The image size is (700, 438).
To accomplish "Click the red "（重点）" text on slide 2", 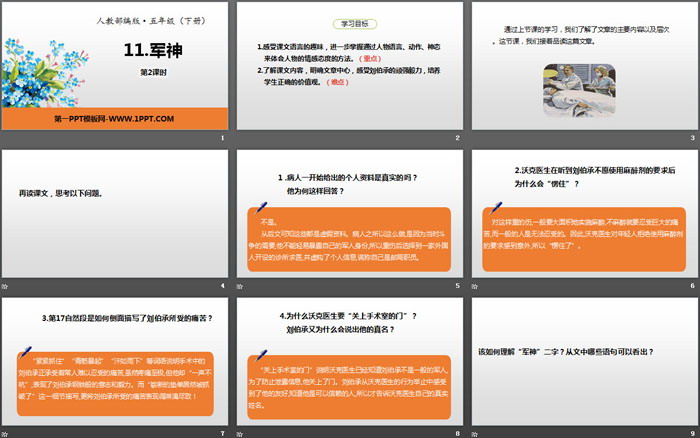I will click(x=370, y=58).
